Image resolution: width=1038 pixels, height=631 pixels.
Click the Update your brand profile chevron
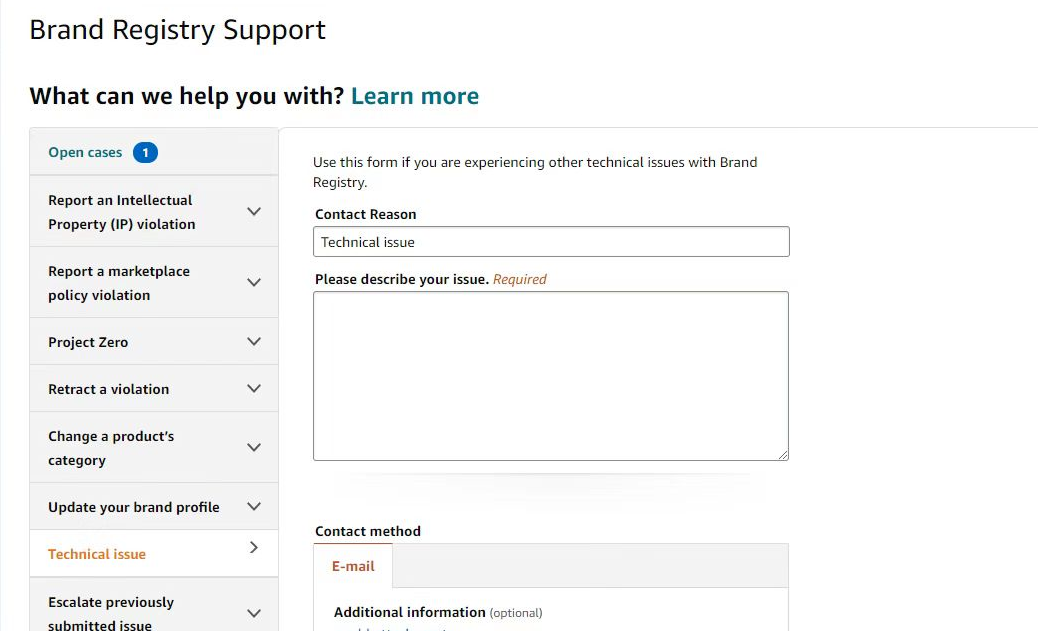click(x=254, y=507)
